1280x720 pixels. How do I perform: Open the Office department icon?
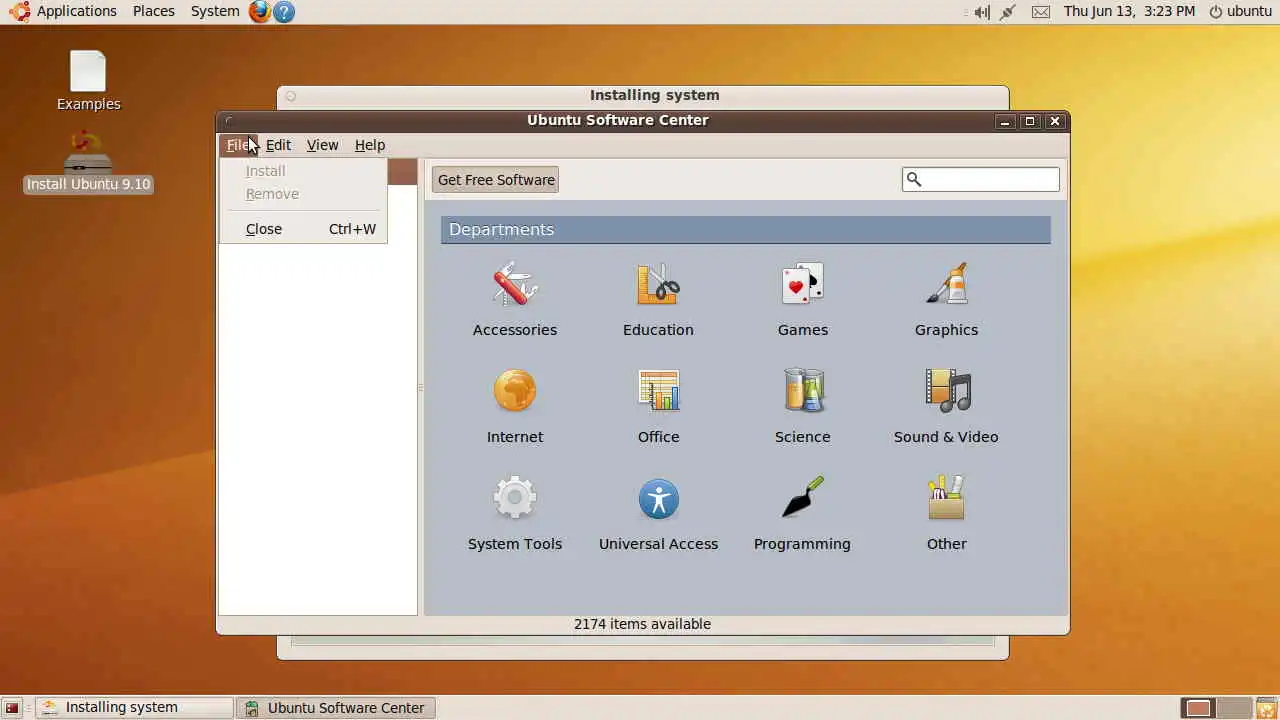(x=658, y=391)
